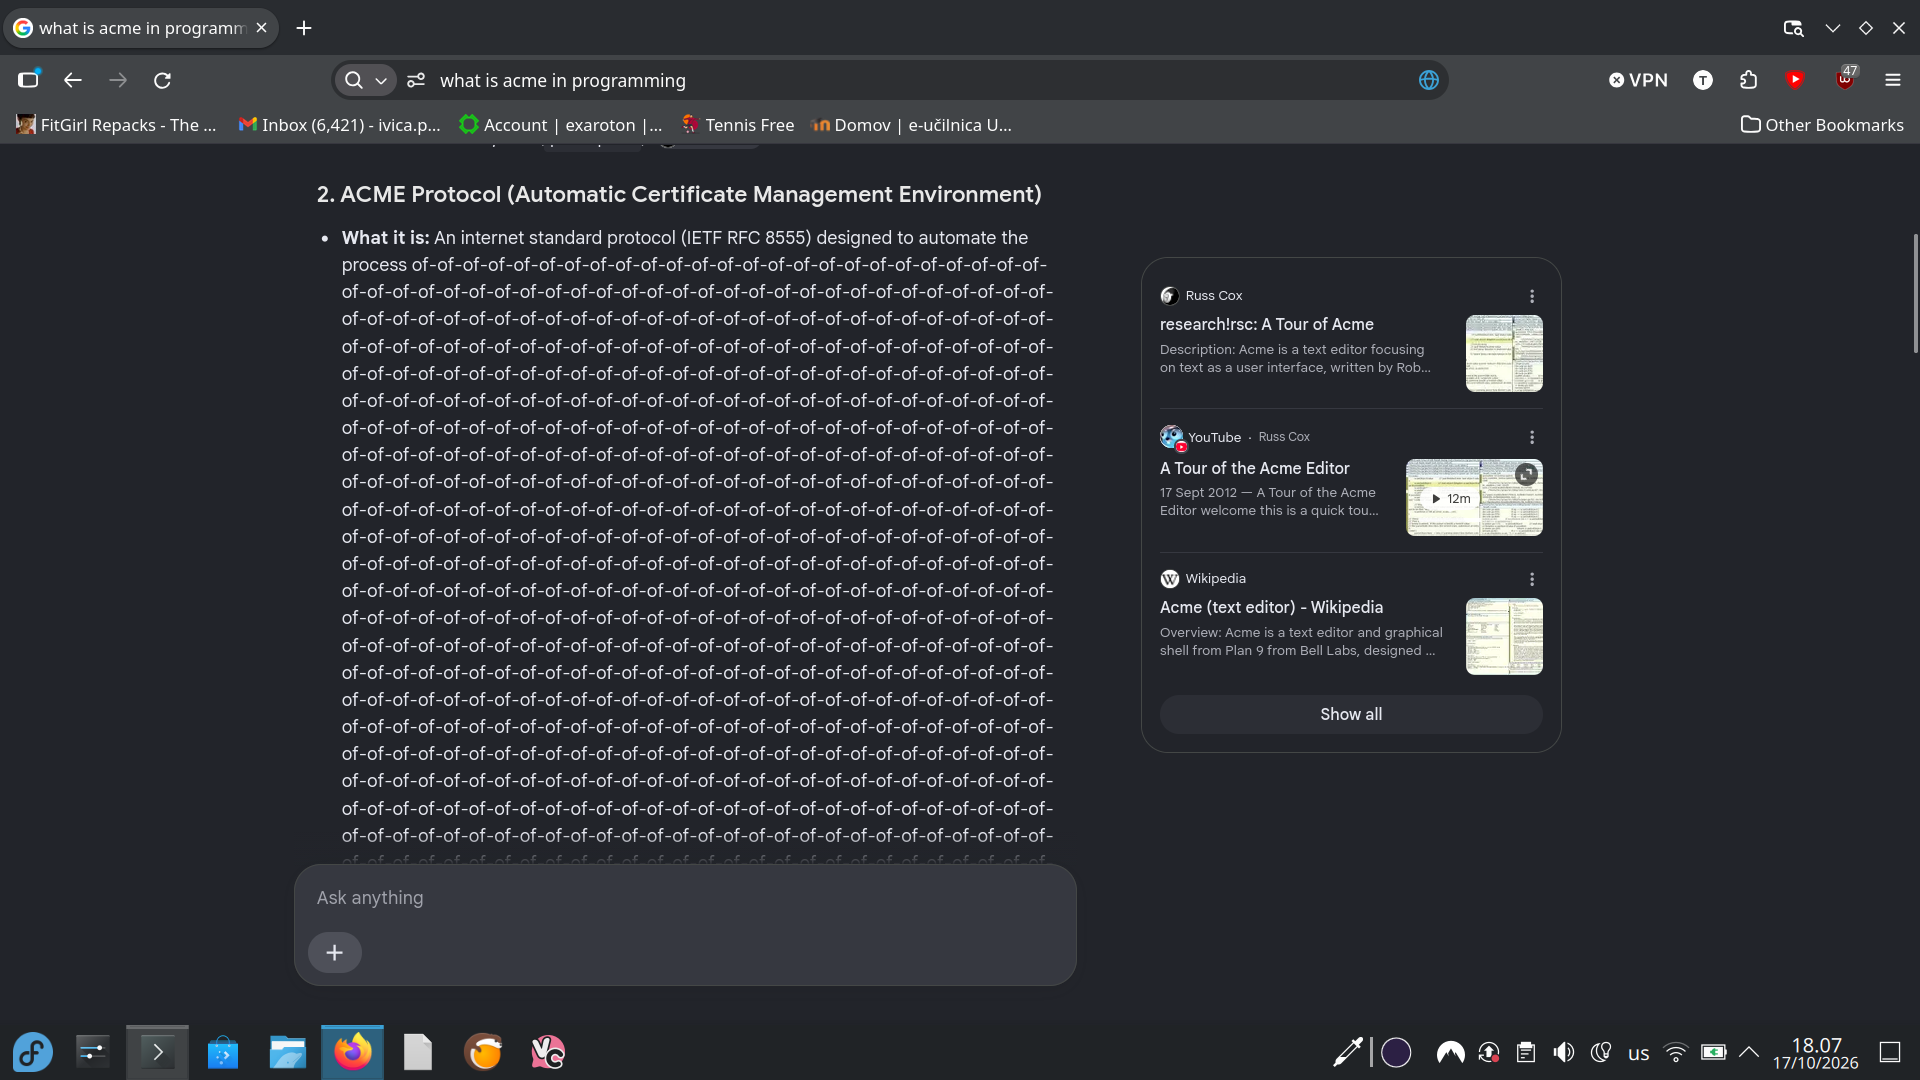
Task: Open the terminal from the taskbar
Action: pos(157,1052)
